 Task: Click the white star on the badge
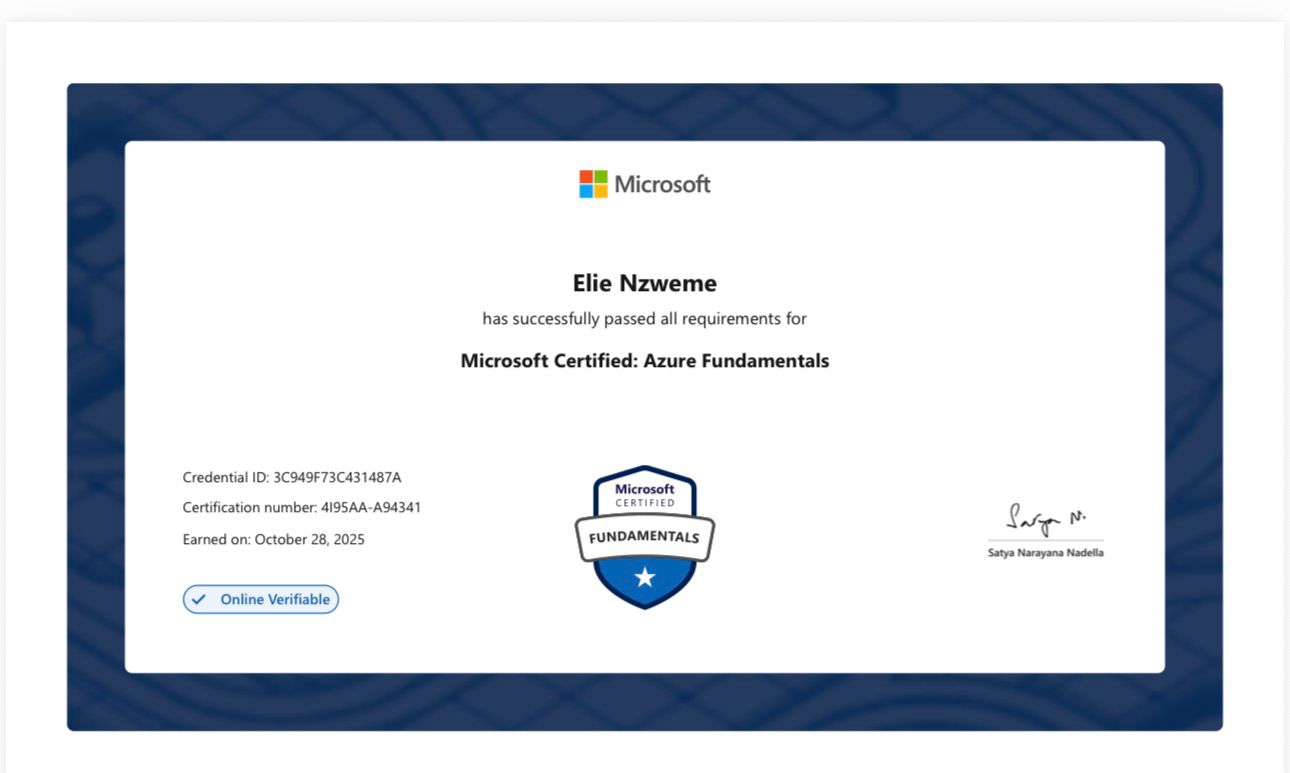coord(645,577)
